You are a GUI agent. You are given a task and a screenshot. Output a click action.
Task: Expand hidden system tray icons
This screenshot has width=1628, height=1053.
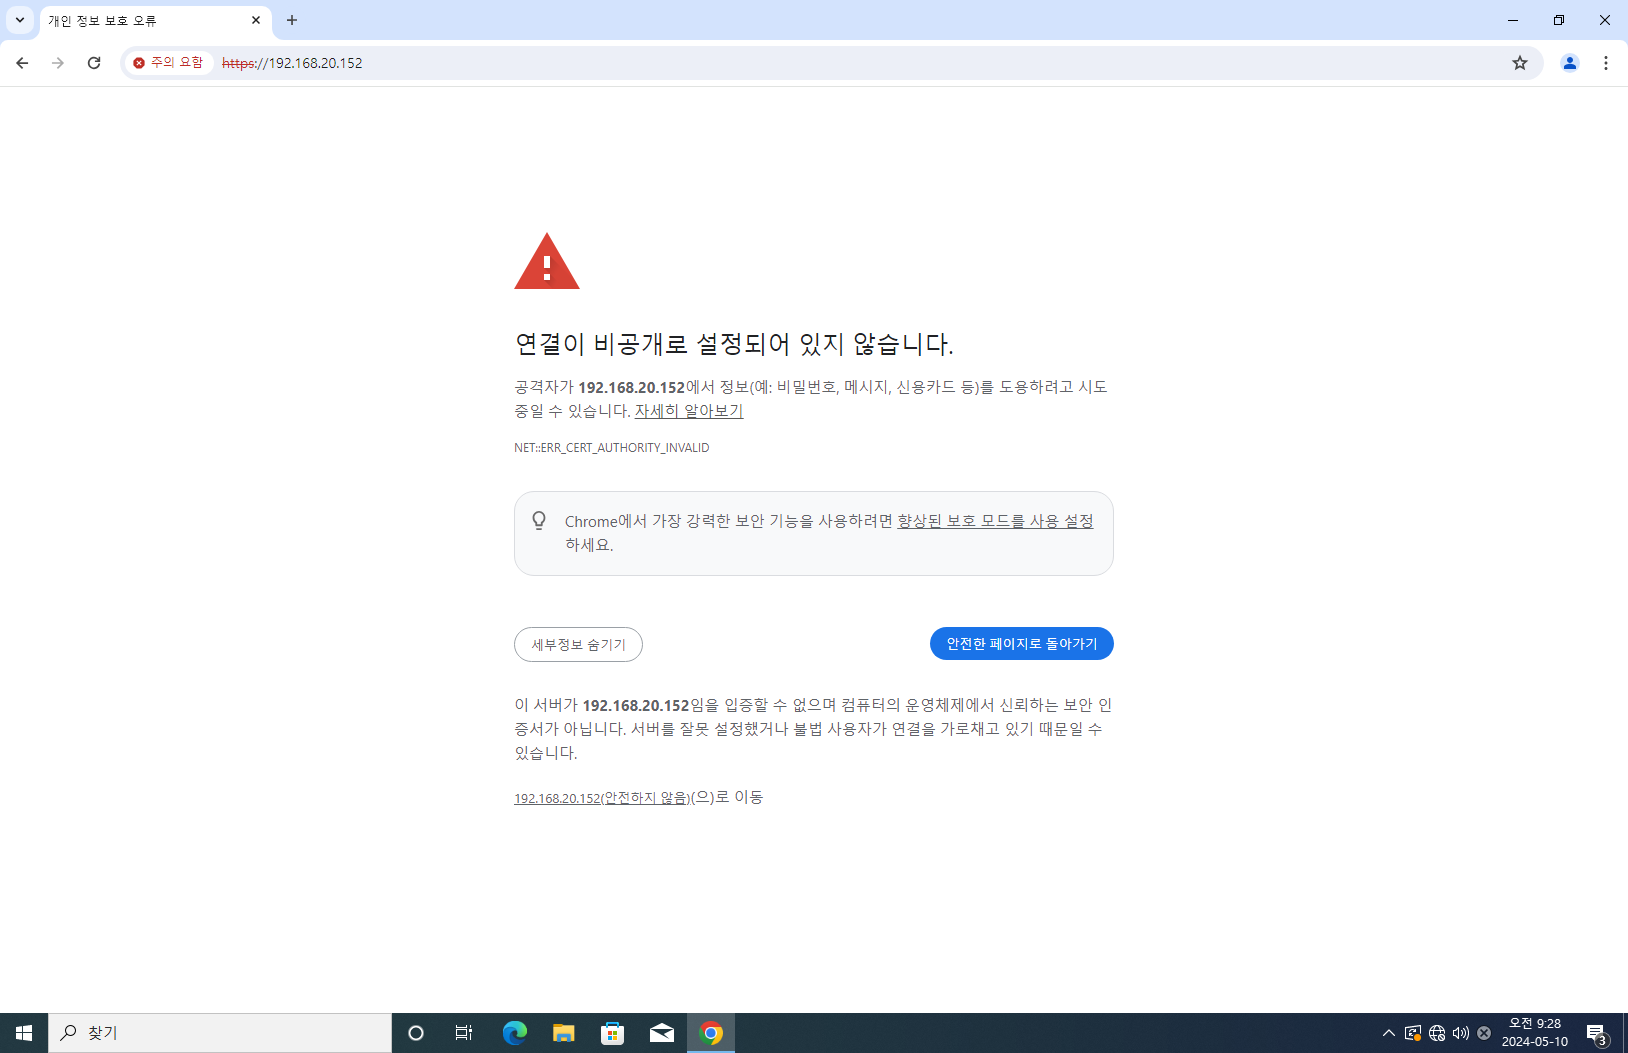tap(1389, 1033)
